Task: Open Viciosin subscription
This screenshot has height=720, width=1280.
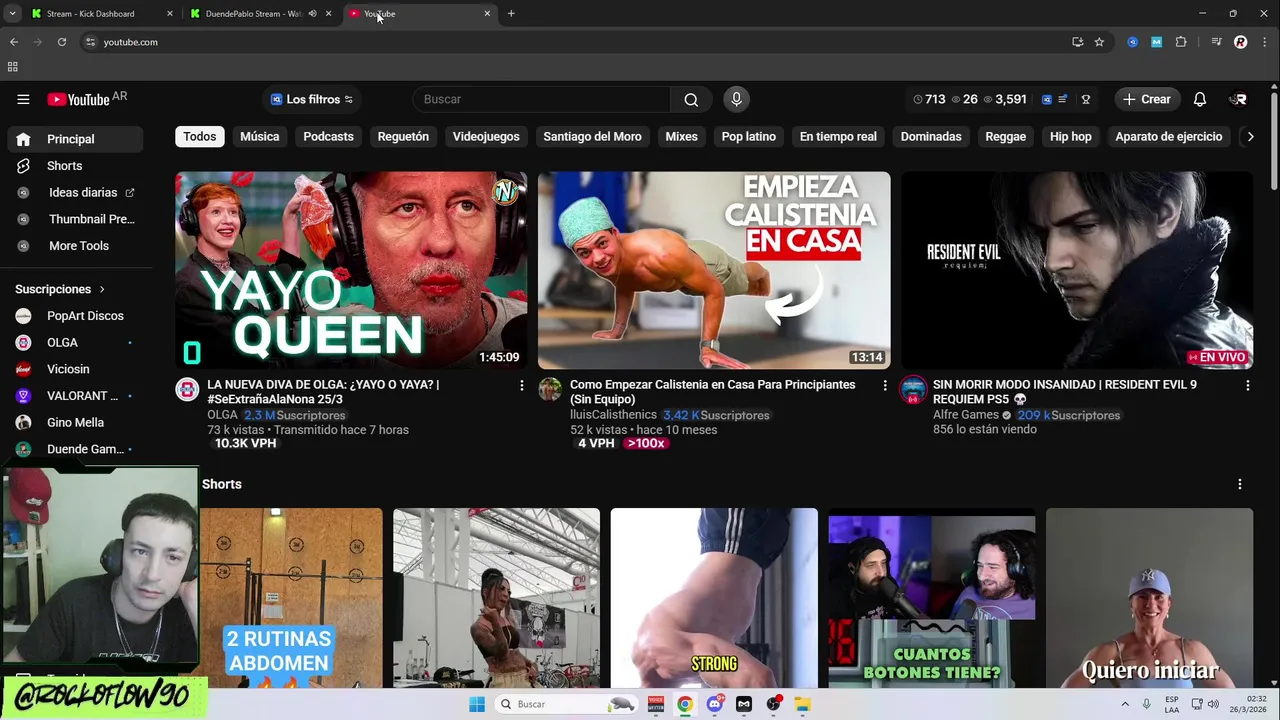Action: click(75, 369)
